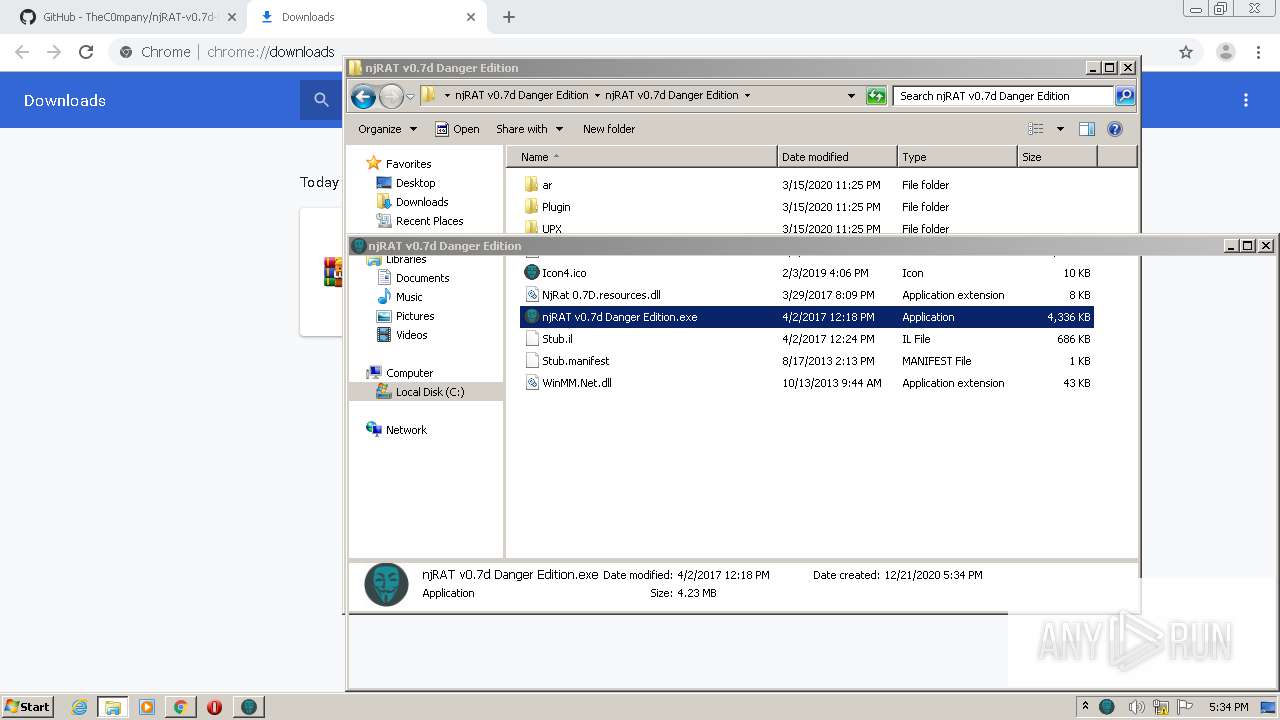Click njRAT mask icon in taskbar
The image size is (1280, 720).
(248, 707)
